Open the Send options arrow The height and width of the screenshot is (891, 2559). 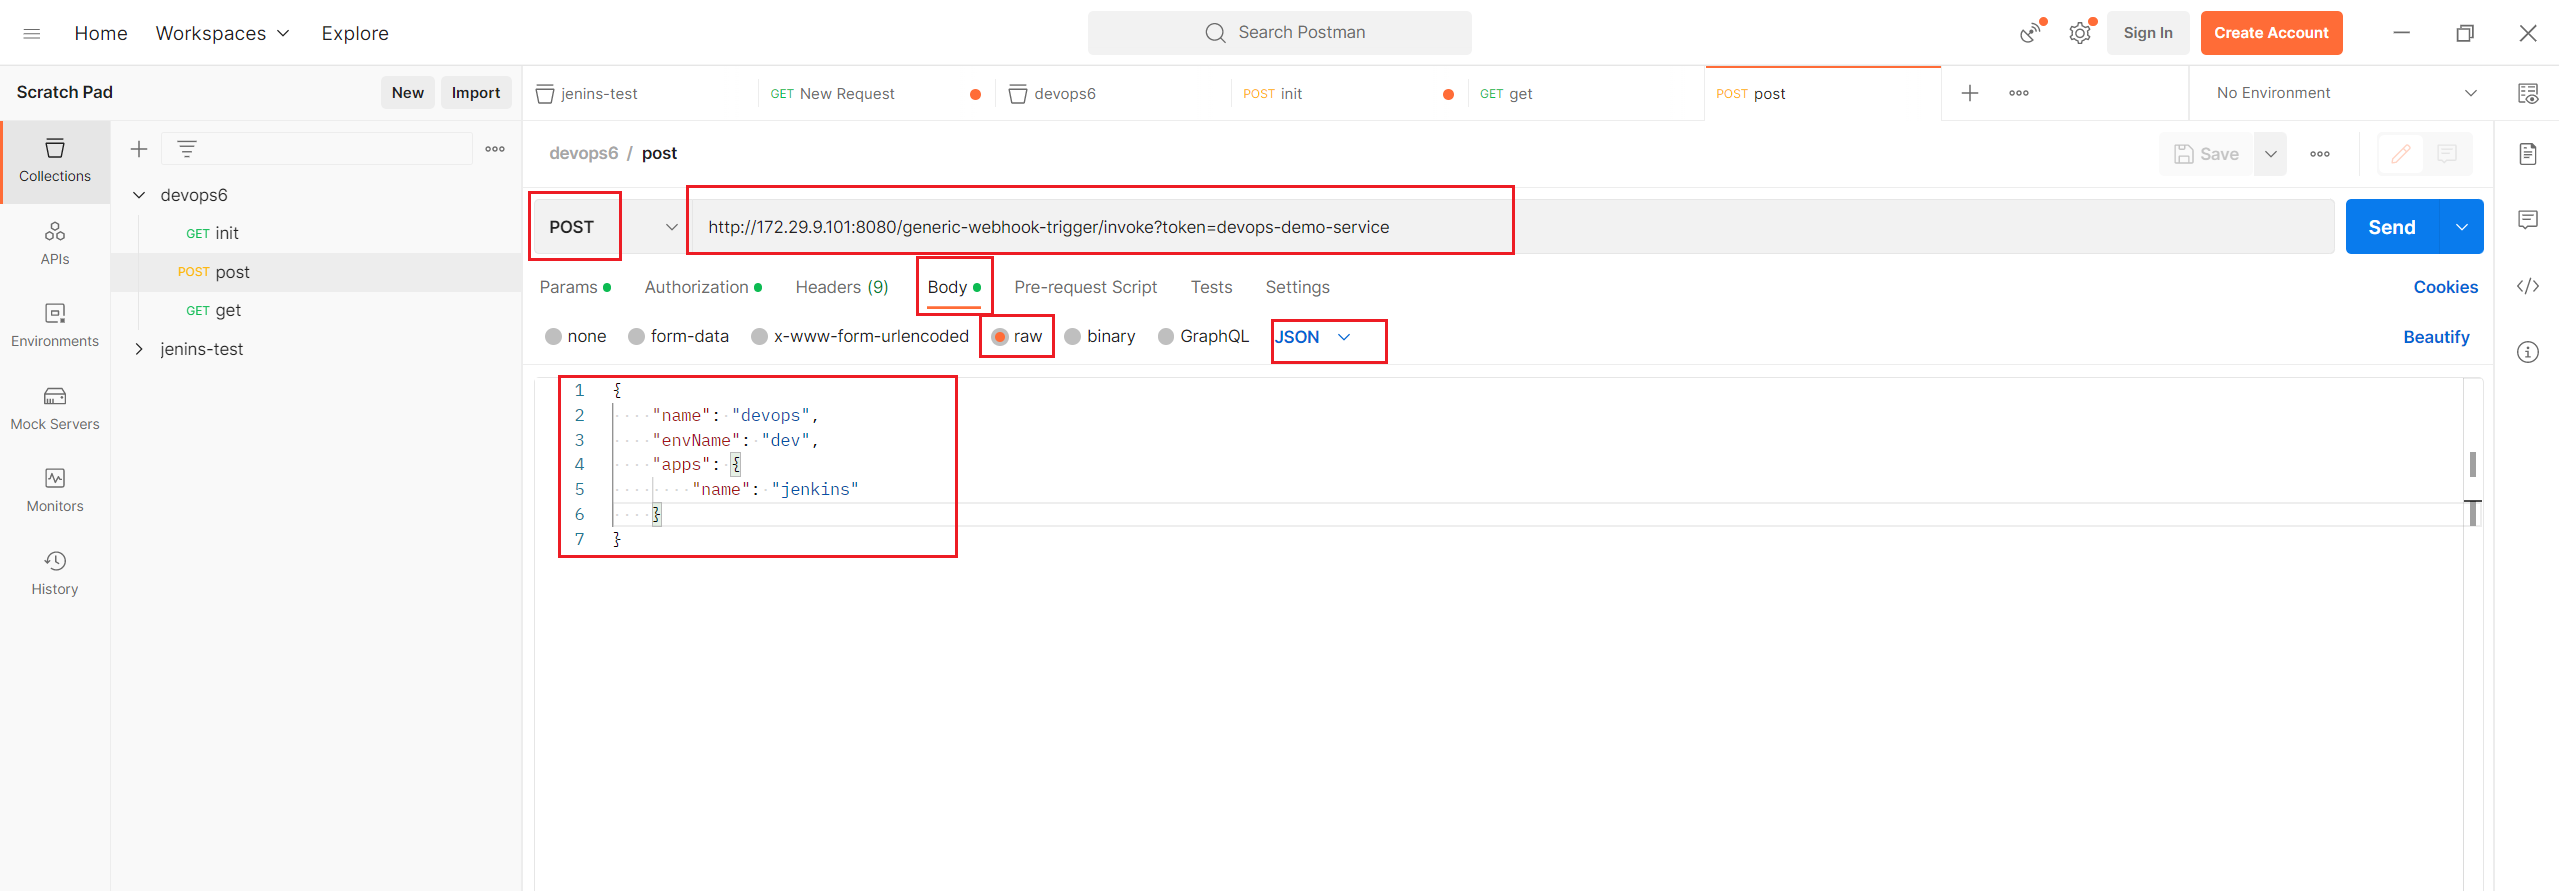coord(2462,227)
